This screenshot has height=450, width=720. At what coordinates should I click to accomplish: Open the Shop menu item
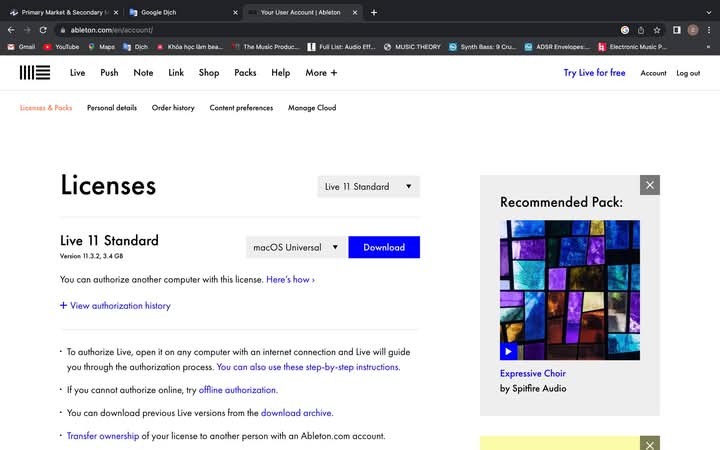[209, 73]
